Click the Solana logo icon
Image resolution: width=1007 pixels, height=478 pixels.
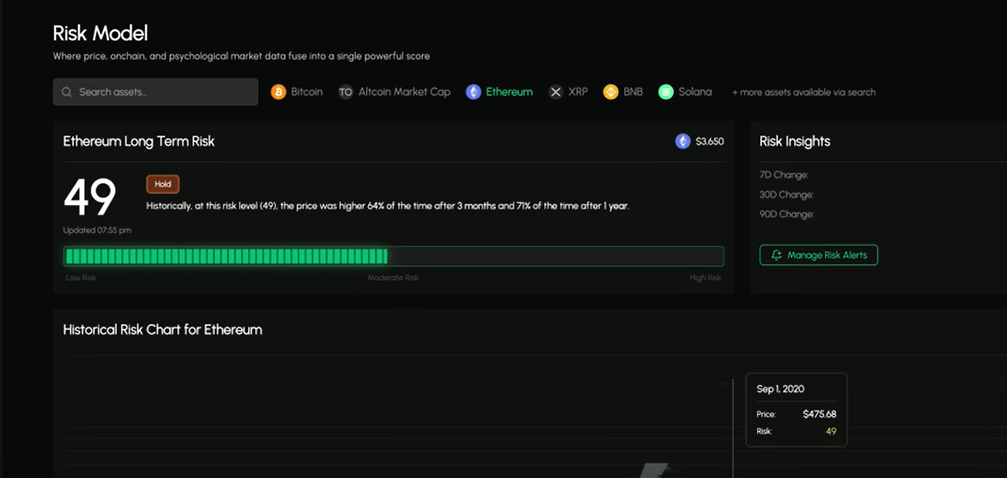pyautogui.click(x=666, y=92)
